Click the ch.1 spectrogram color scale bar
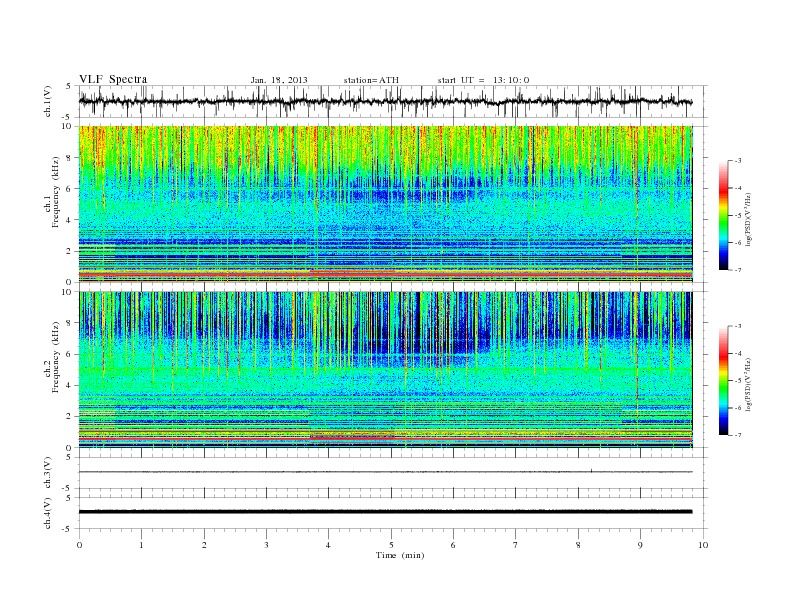 pyautogui.click(x=723, y=215)
